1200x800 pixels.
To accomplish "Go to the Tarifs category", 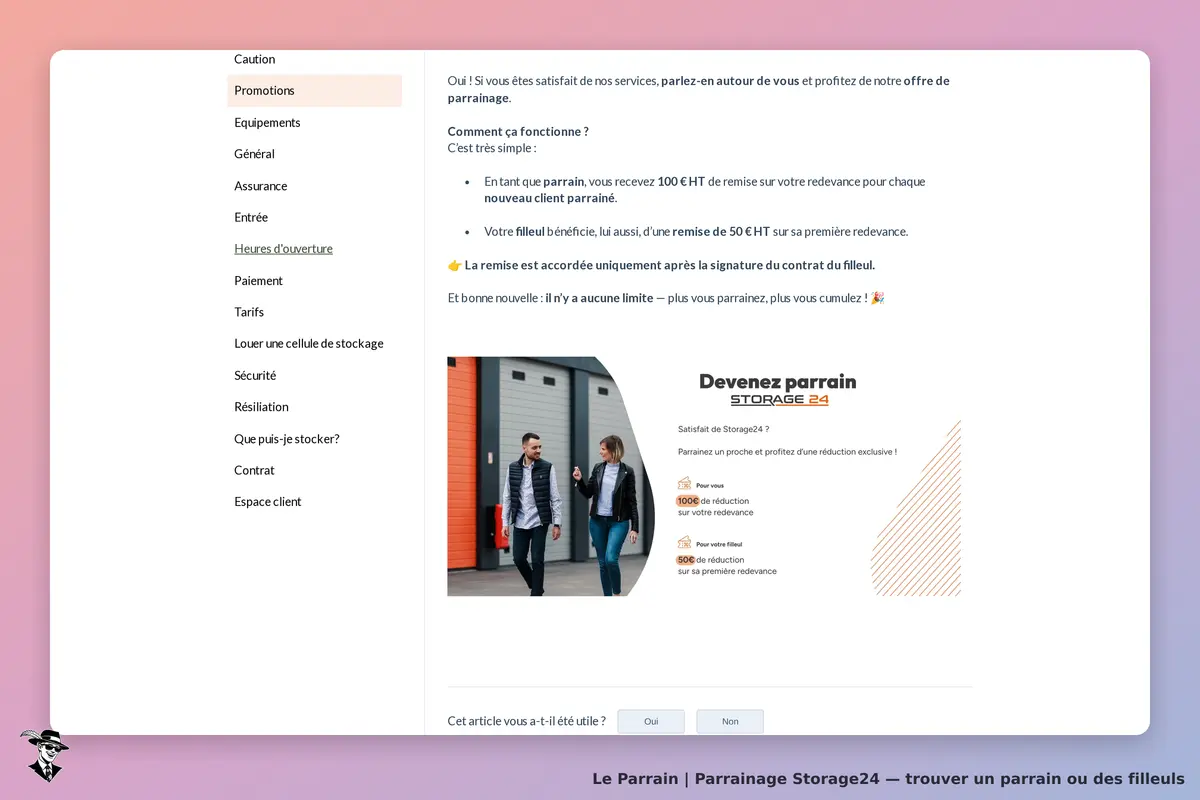I will (x=249, y=312).
